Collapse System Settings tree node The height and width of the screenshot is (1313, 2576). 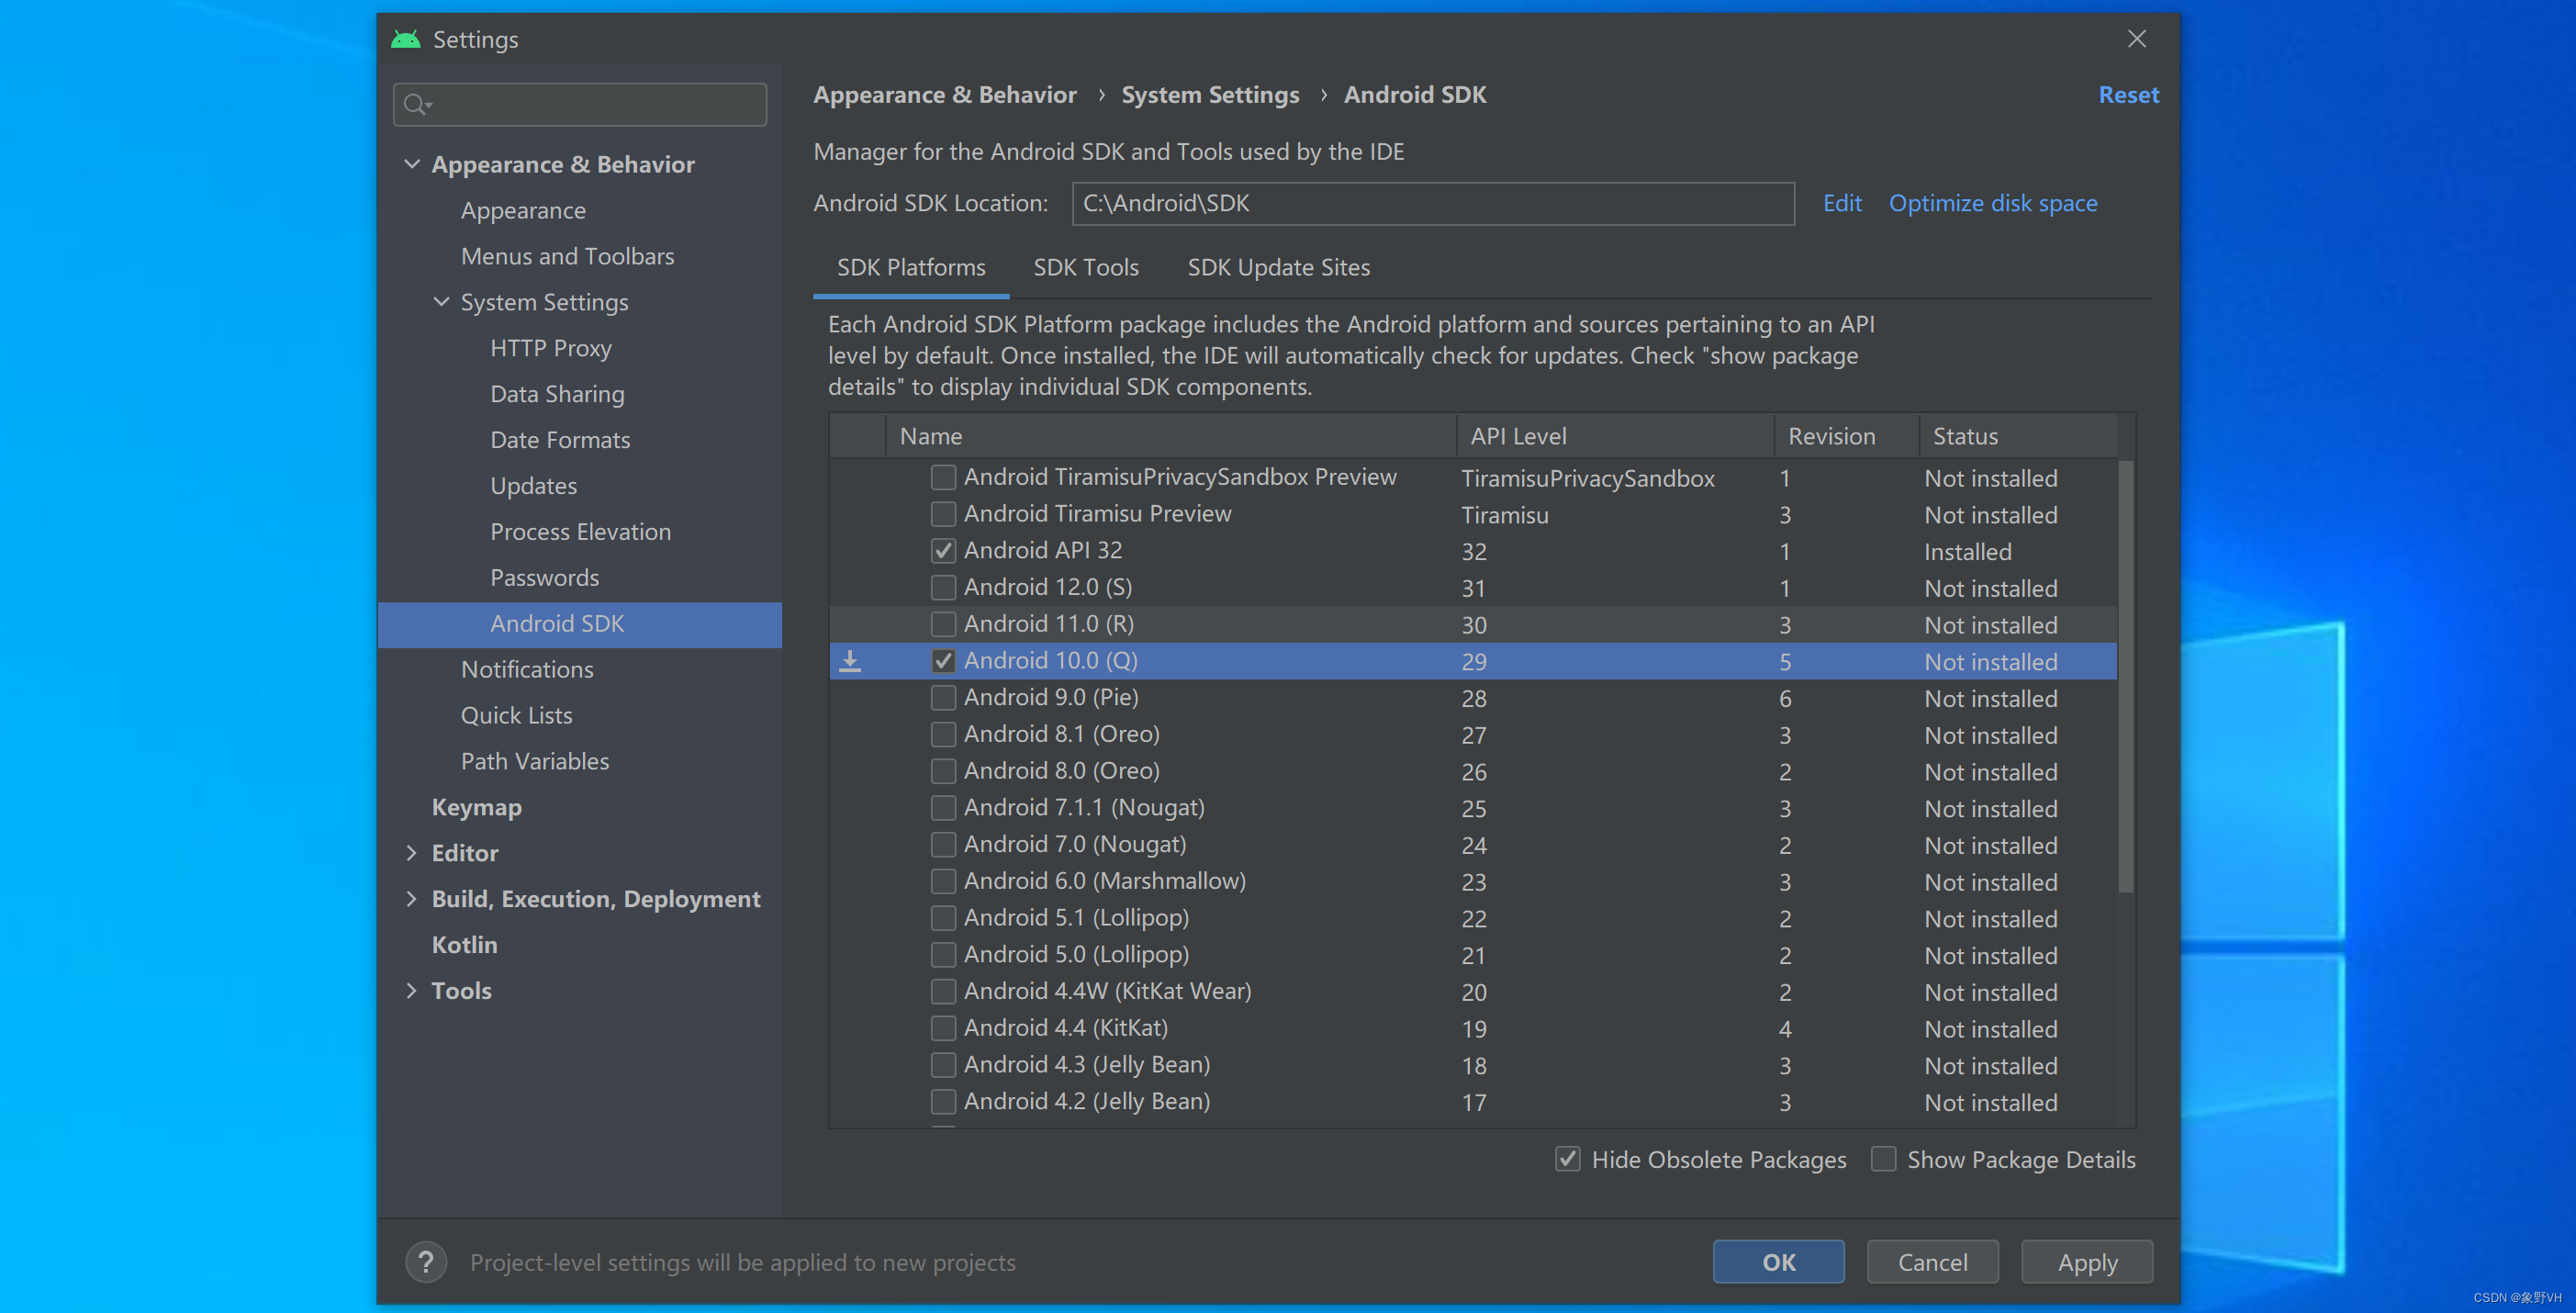[441, 301]
